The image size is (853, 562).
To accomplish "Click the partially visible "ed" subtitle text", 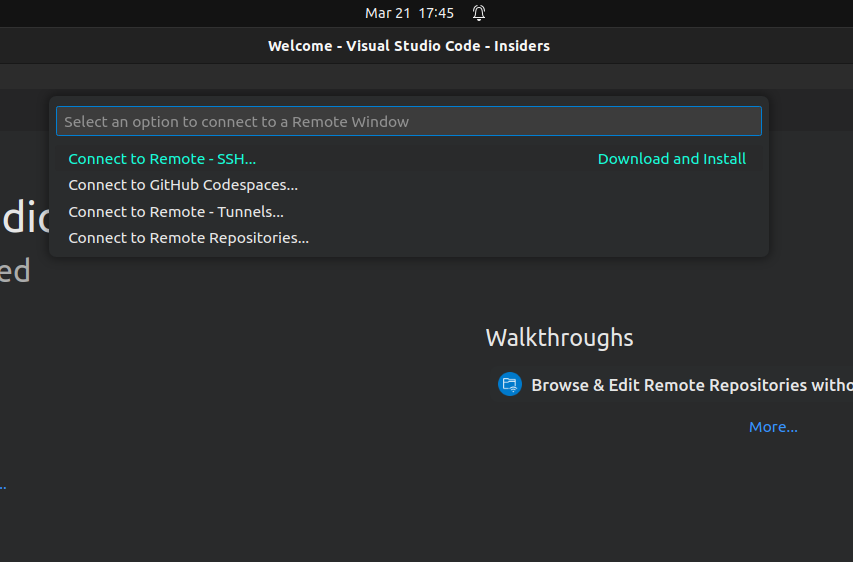I will [x=15, y=270].
